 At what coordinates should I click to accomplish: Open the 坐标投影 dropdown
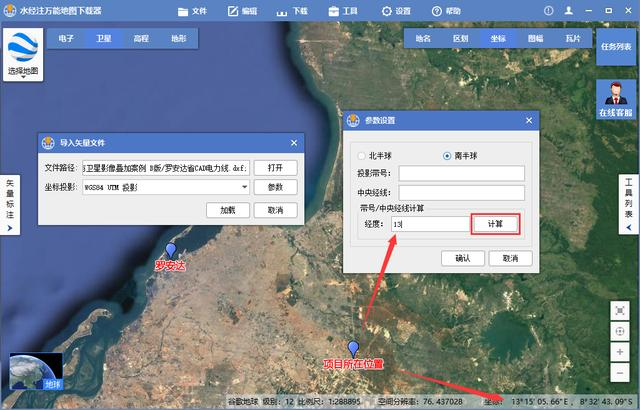(166, 187)
